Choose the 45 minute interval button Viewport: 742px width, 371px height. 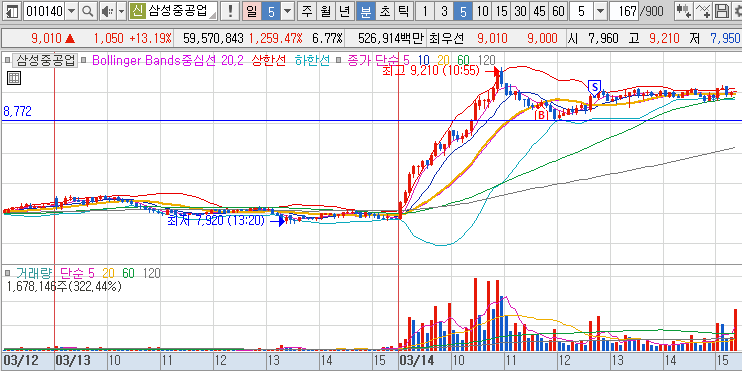(x=539, y=11)
